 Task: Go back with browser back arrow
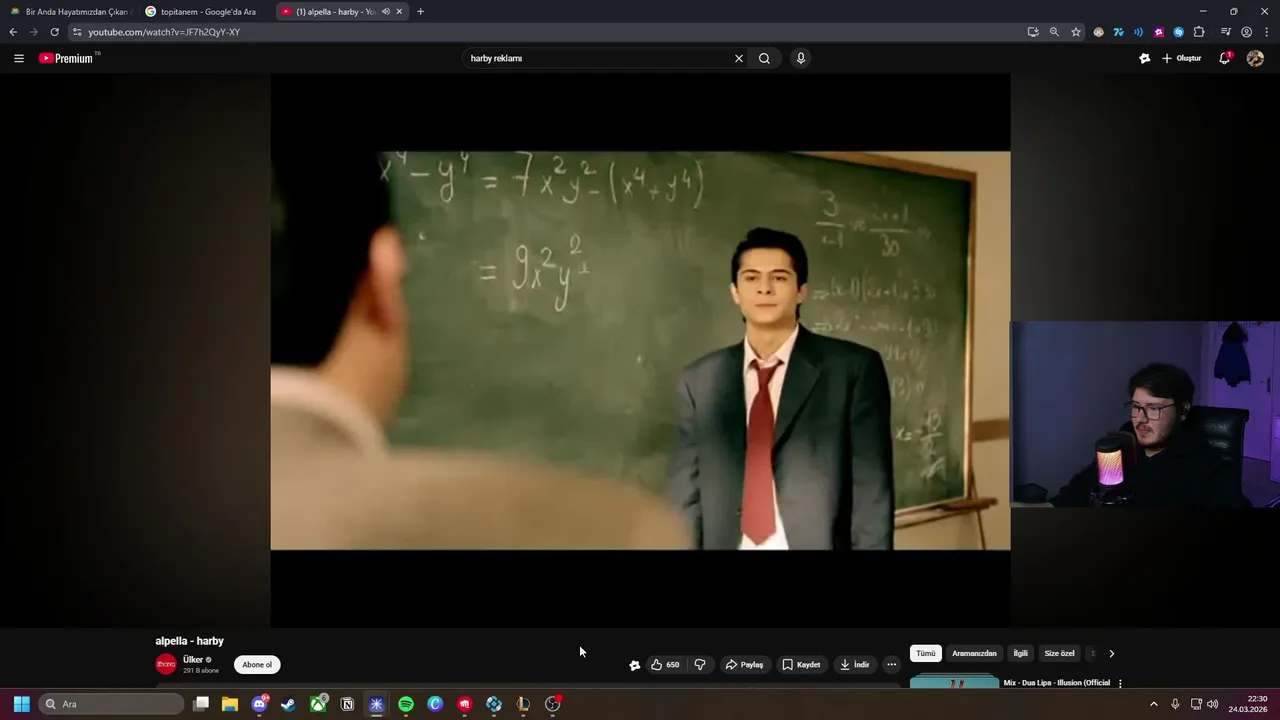tap(13, 32)
